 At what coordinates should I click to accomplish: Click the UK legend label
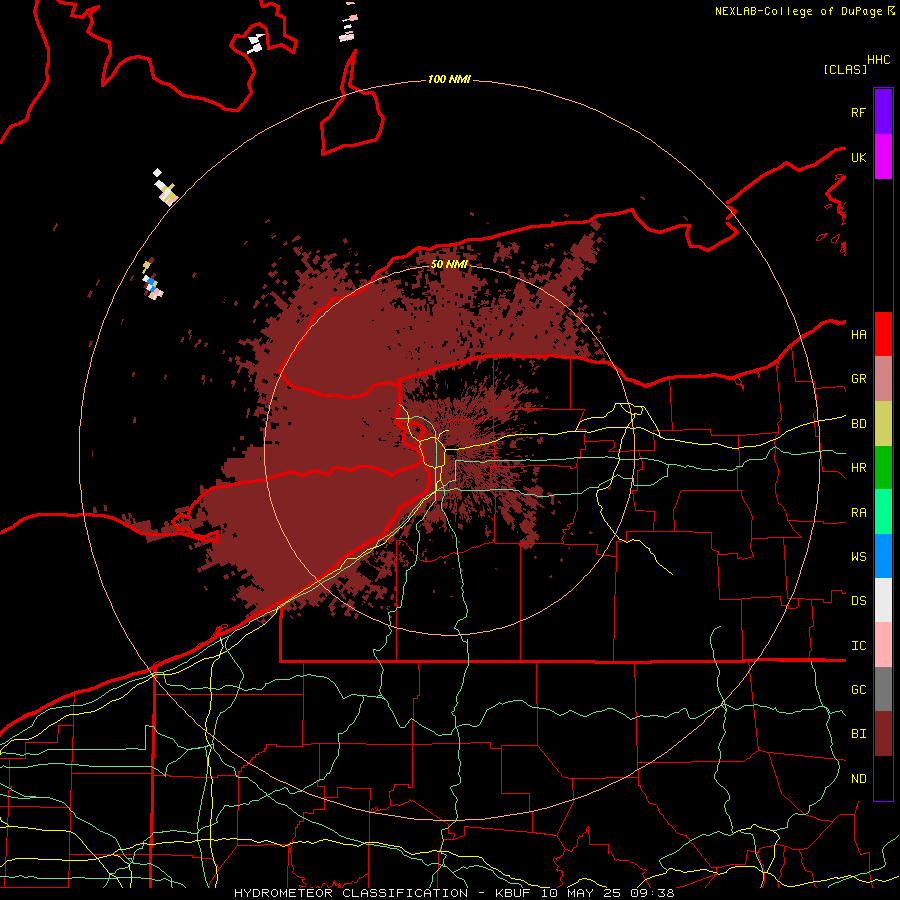point(858,157)
